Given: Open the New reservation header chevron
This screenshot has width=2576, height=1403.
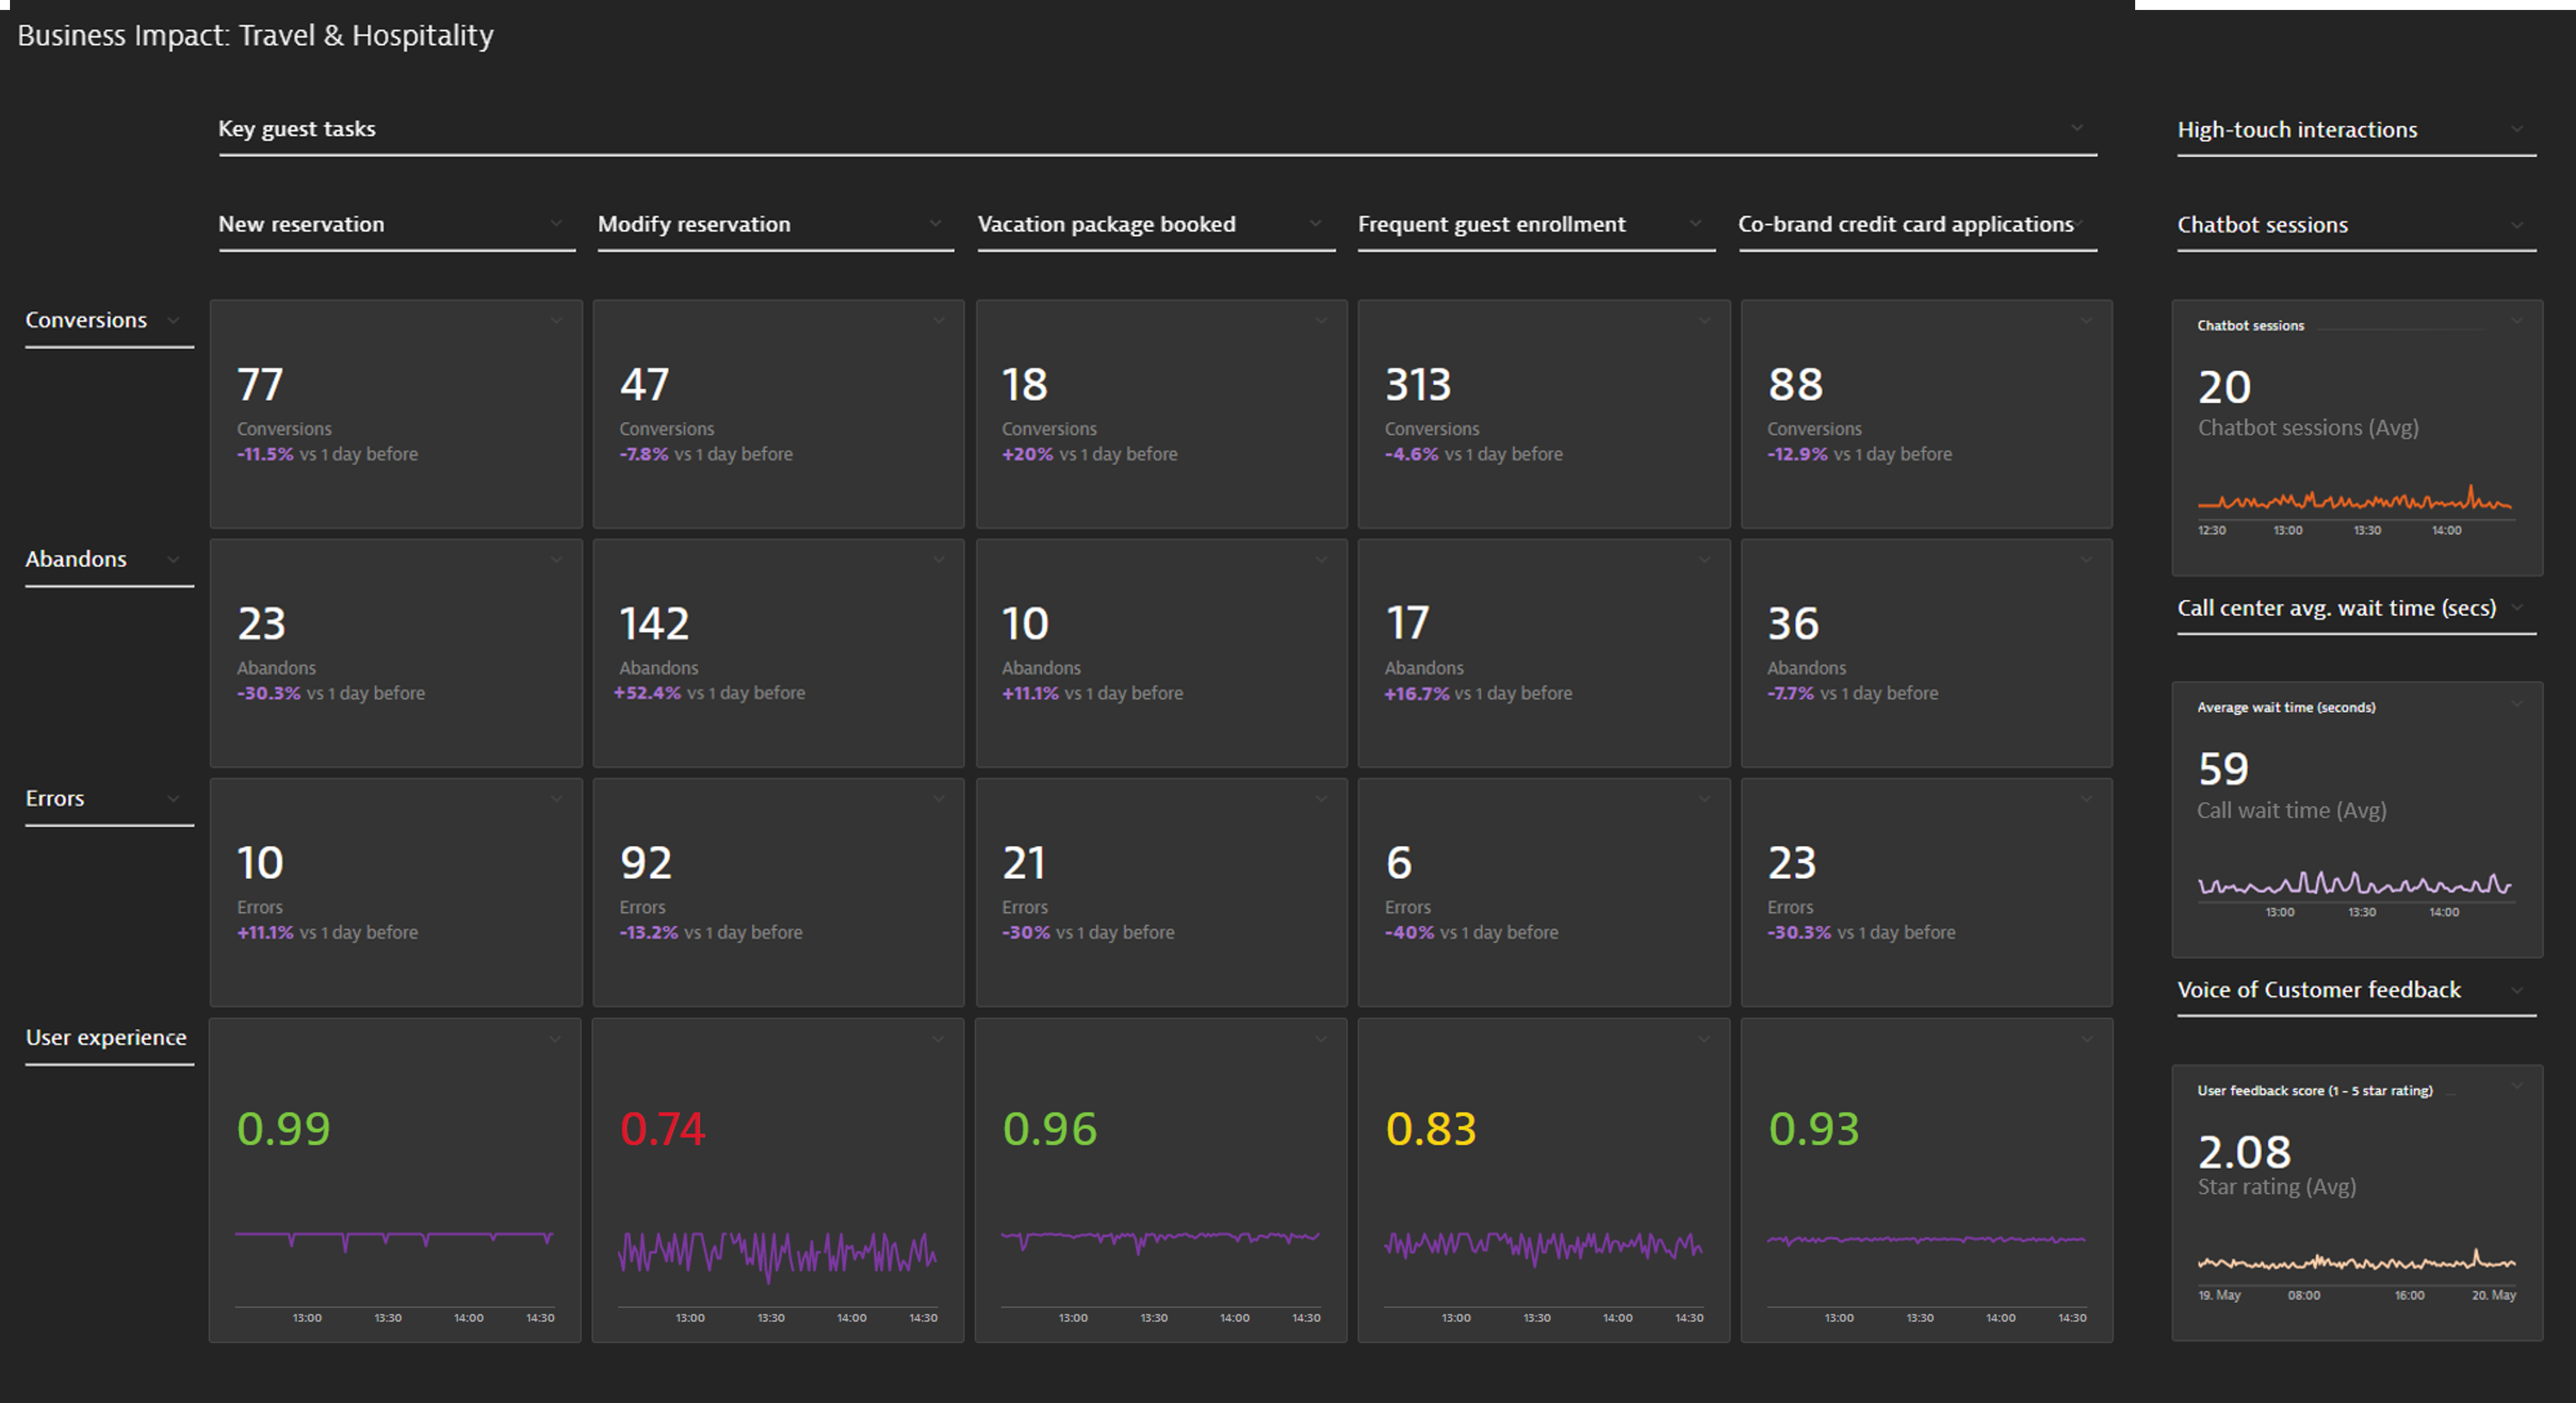Looking at the screenshot, I should [556, 223].
